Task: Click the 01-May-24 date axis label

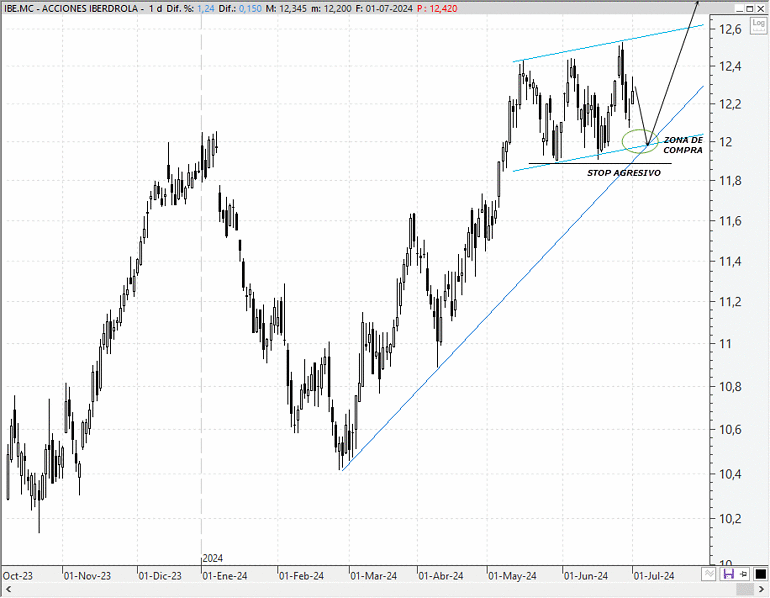Action: pyautogui.click(x=512, y=576)
